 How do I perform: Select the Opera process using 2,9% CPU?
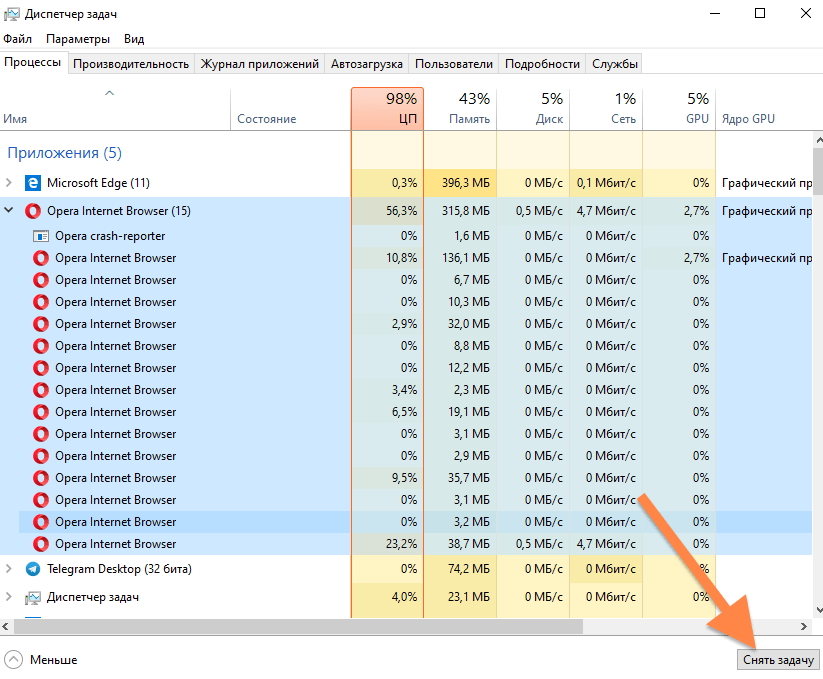(406, 324)
